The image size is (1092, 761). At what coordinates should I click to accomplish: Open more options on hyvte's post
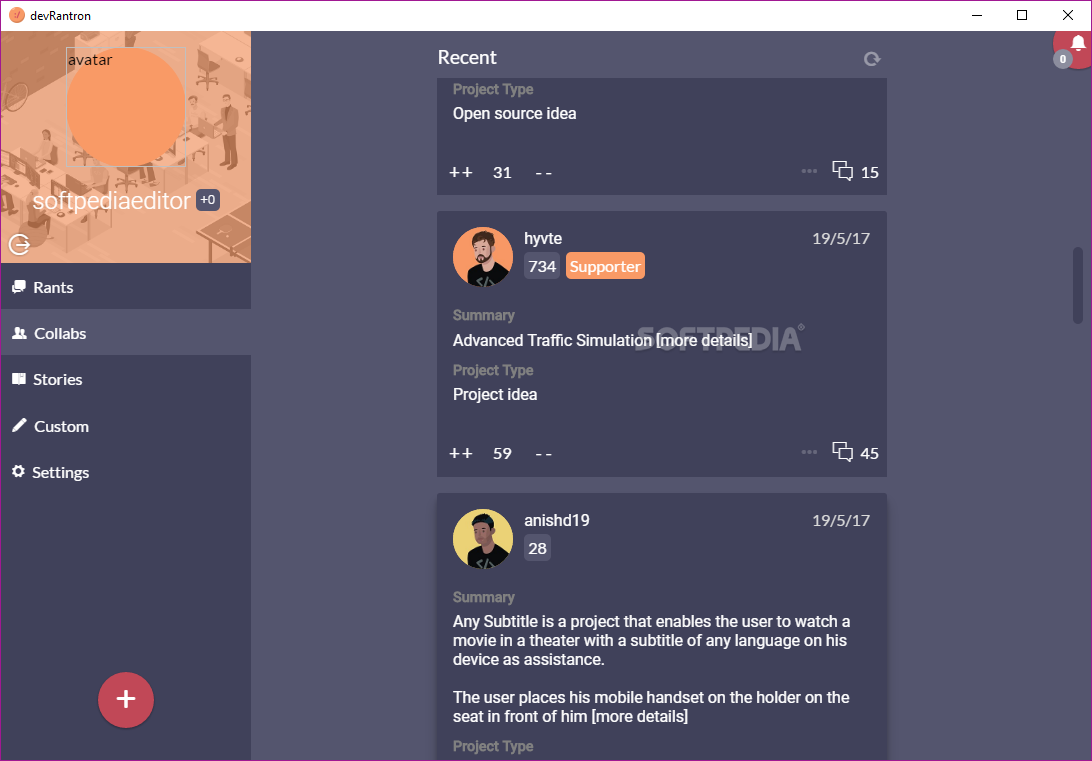tap(809, 452)
